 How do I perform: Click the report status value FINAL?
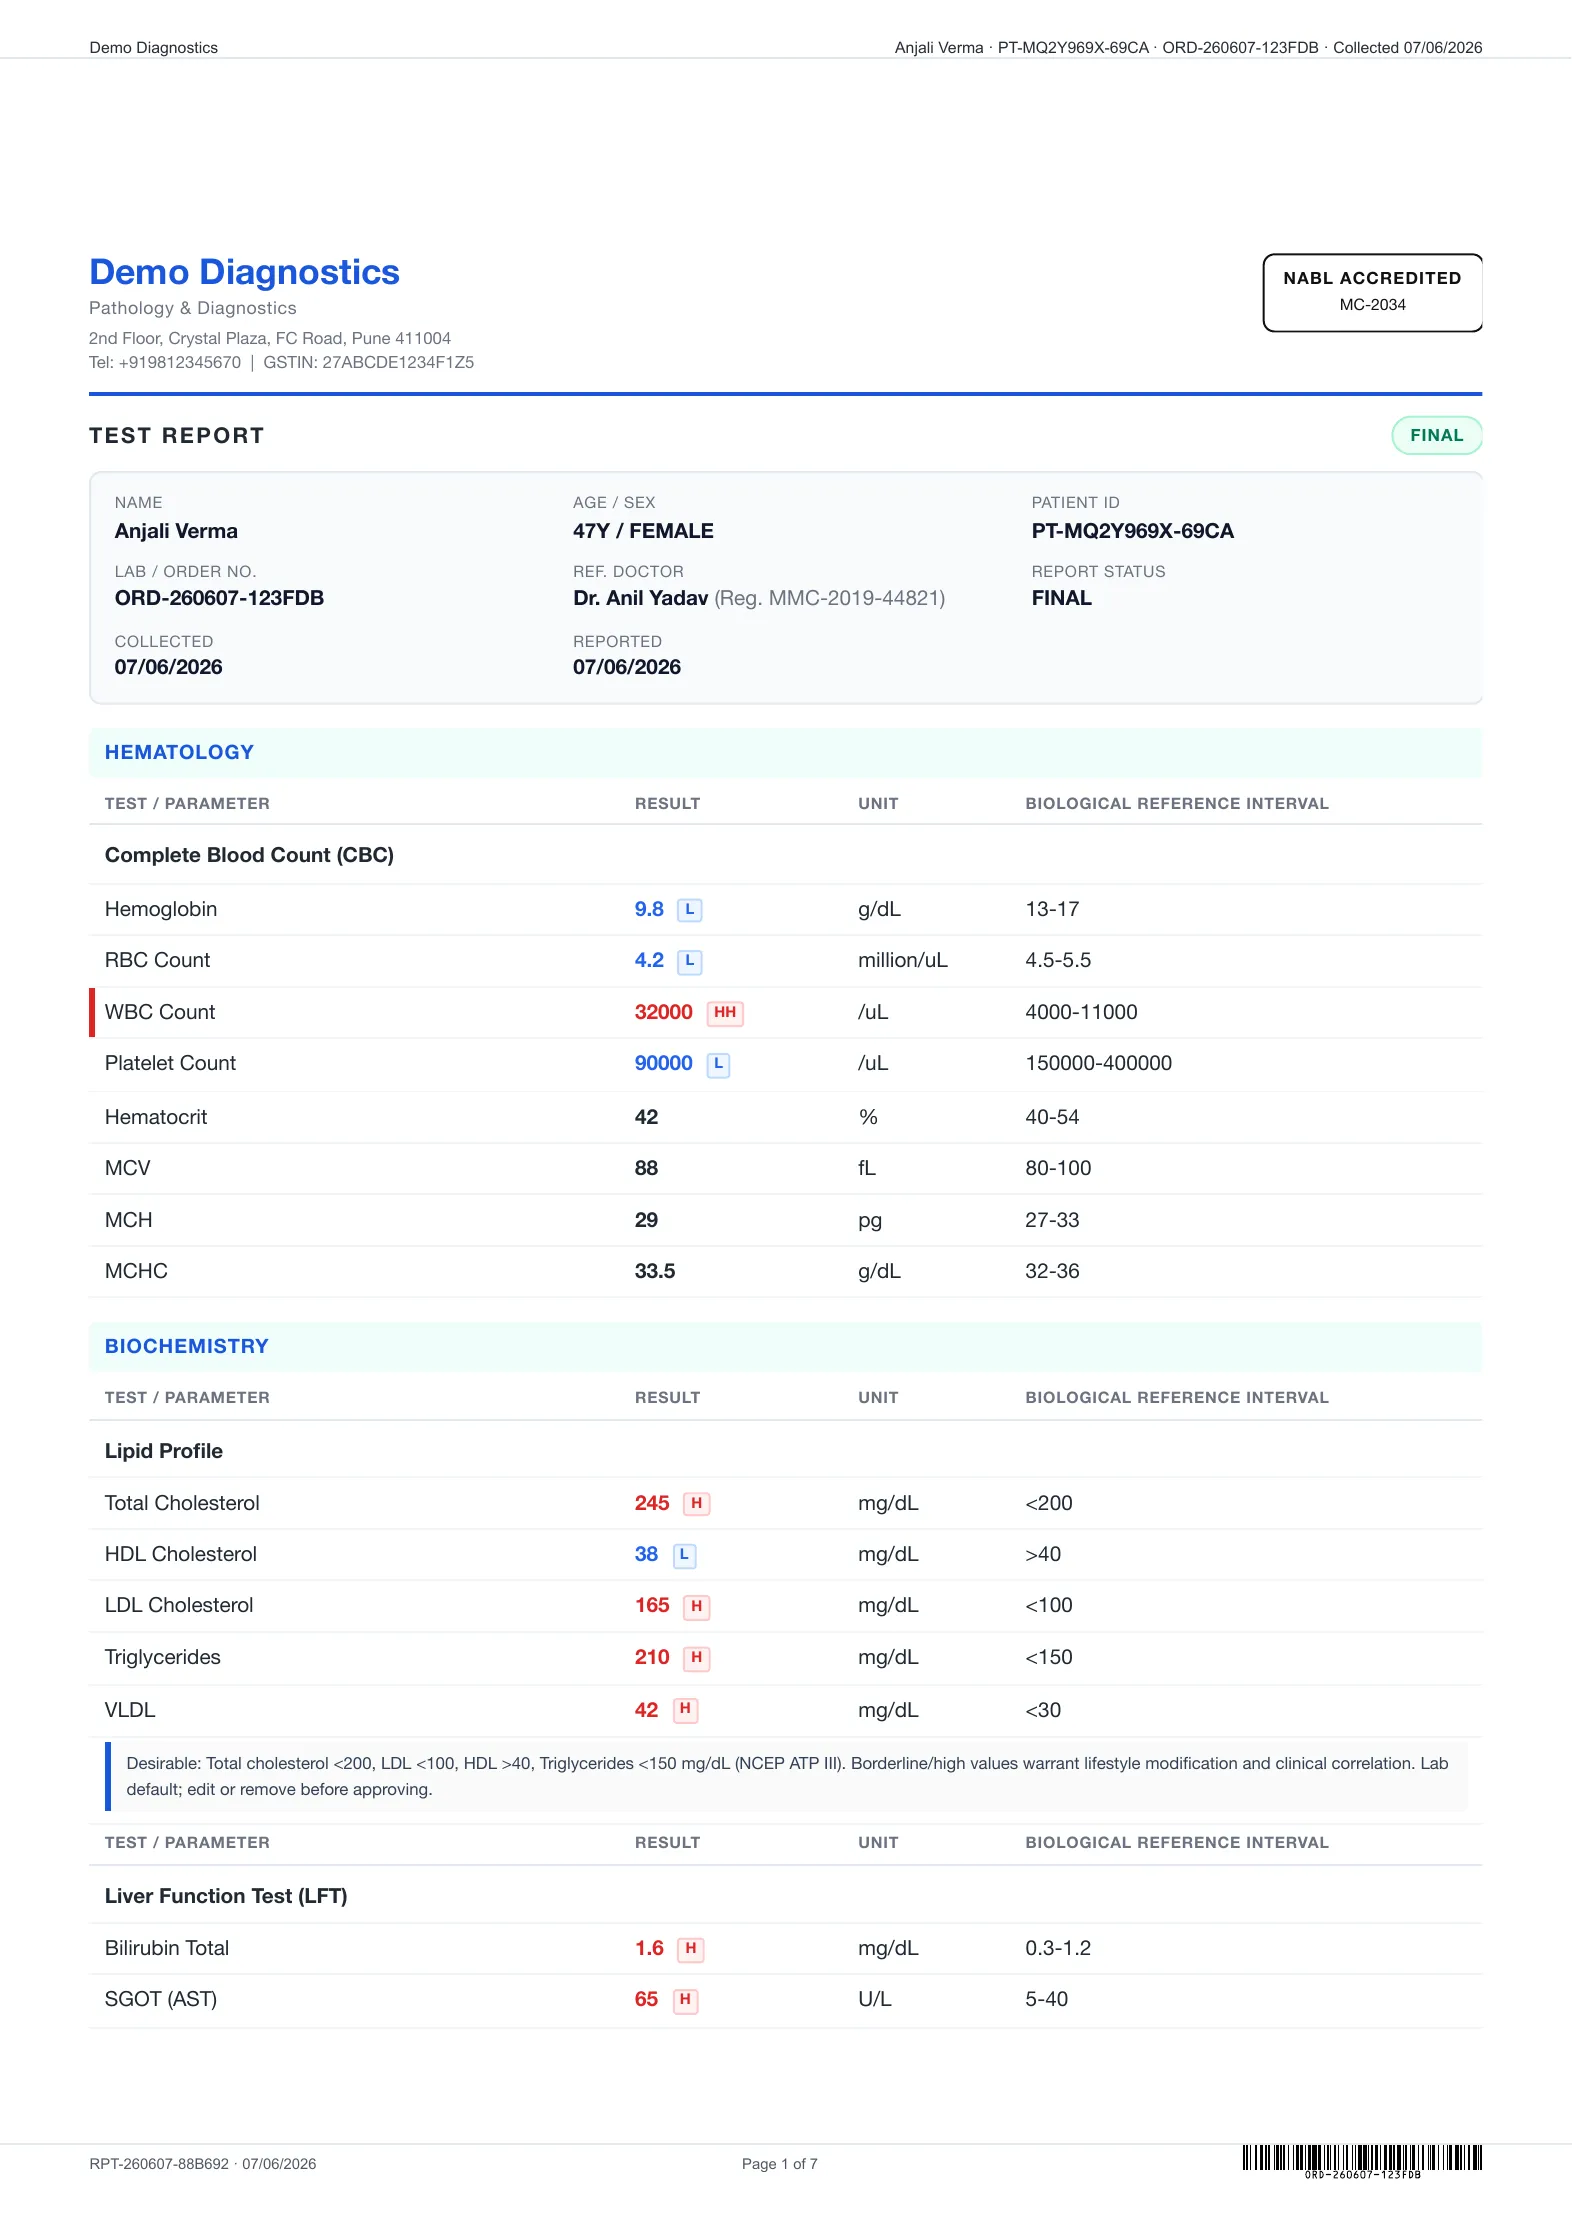[x=1061, y=598]
